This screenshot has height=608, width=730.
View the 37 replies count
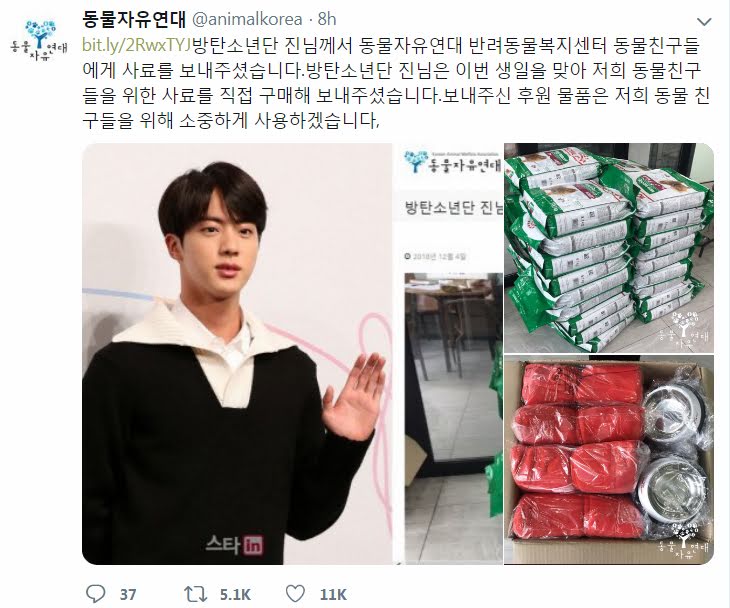click(128, 594)
